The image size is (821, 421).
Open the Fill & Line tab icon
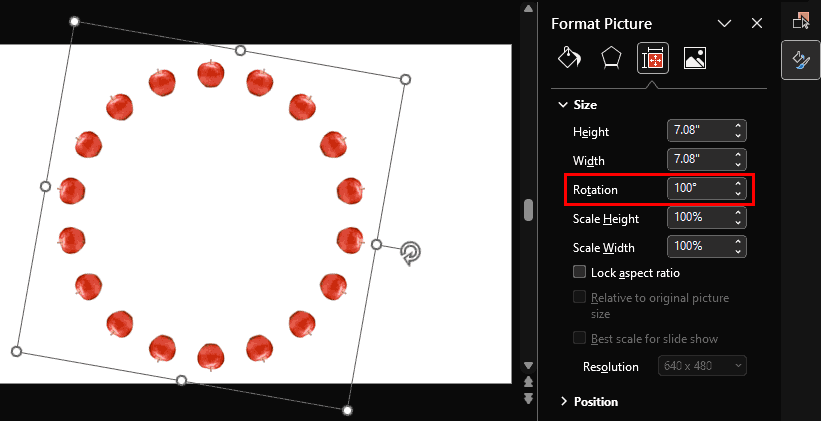(x=568, y=58)
